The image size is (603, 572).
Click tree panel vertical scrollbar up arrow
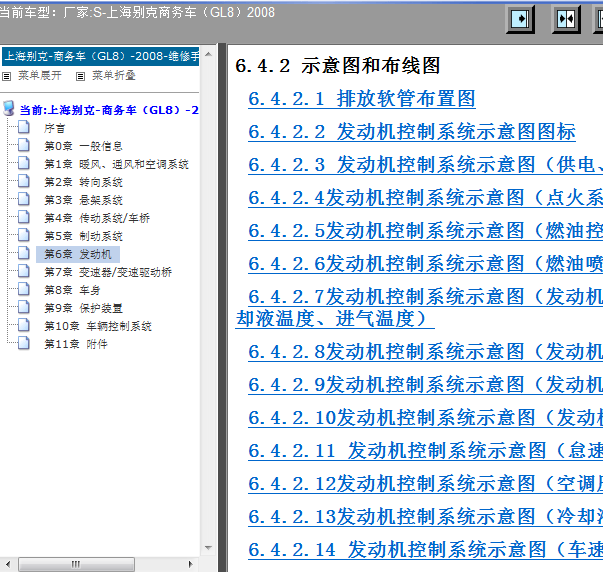click(208, 54)
